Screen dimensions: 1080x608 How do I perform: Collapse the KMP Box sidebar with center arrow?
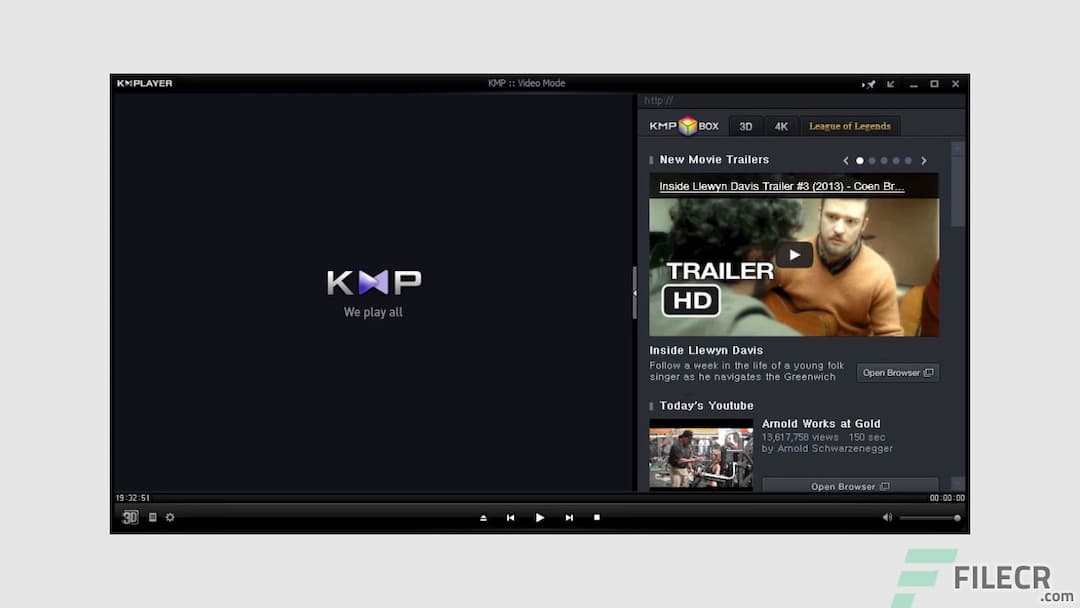click(636, 293)
